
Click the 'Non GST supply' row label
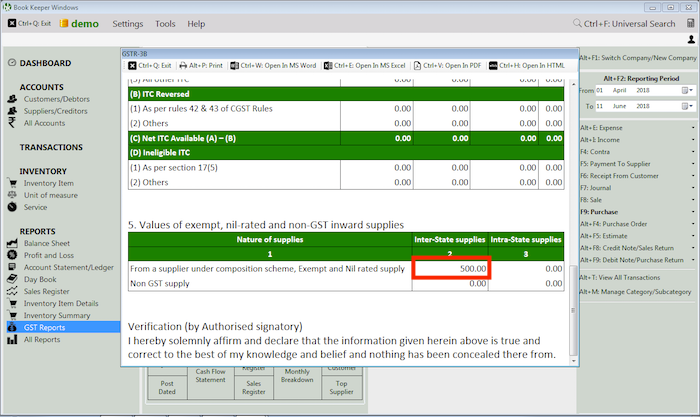click(160, 284)
